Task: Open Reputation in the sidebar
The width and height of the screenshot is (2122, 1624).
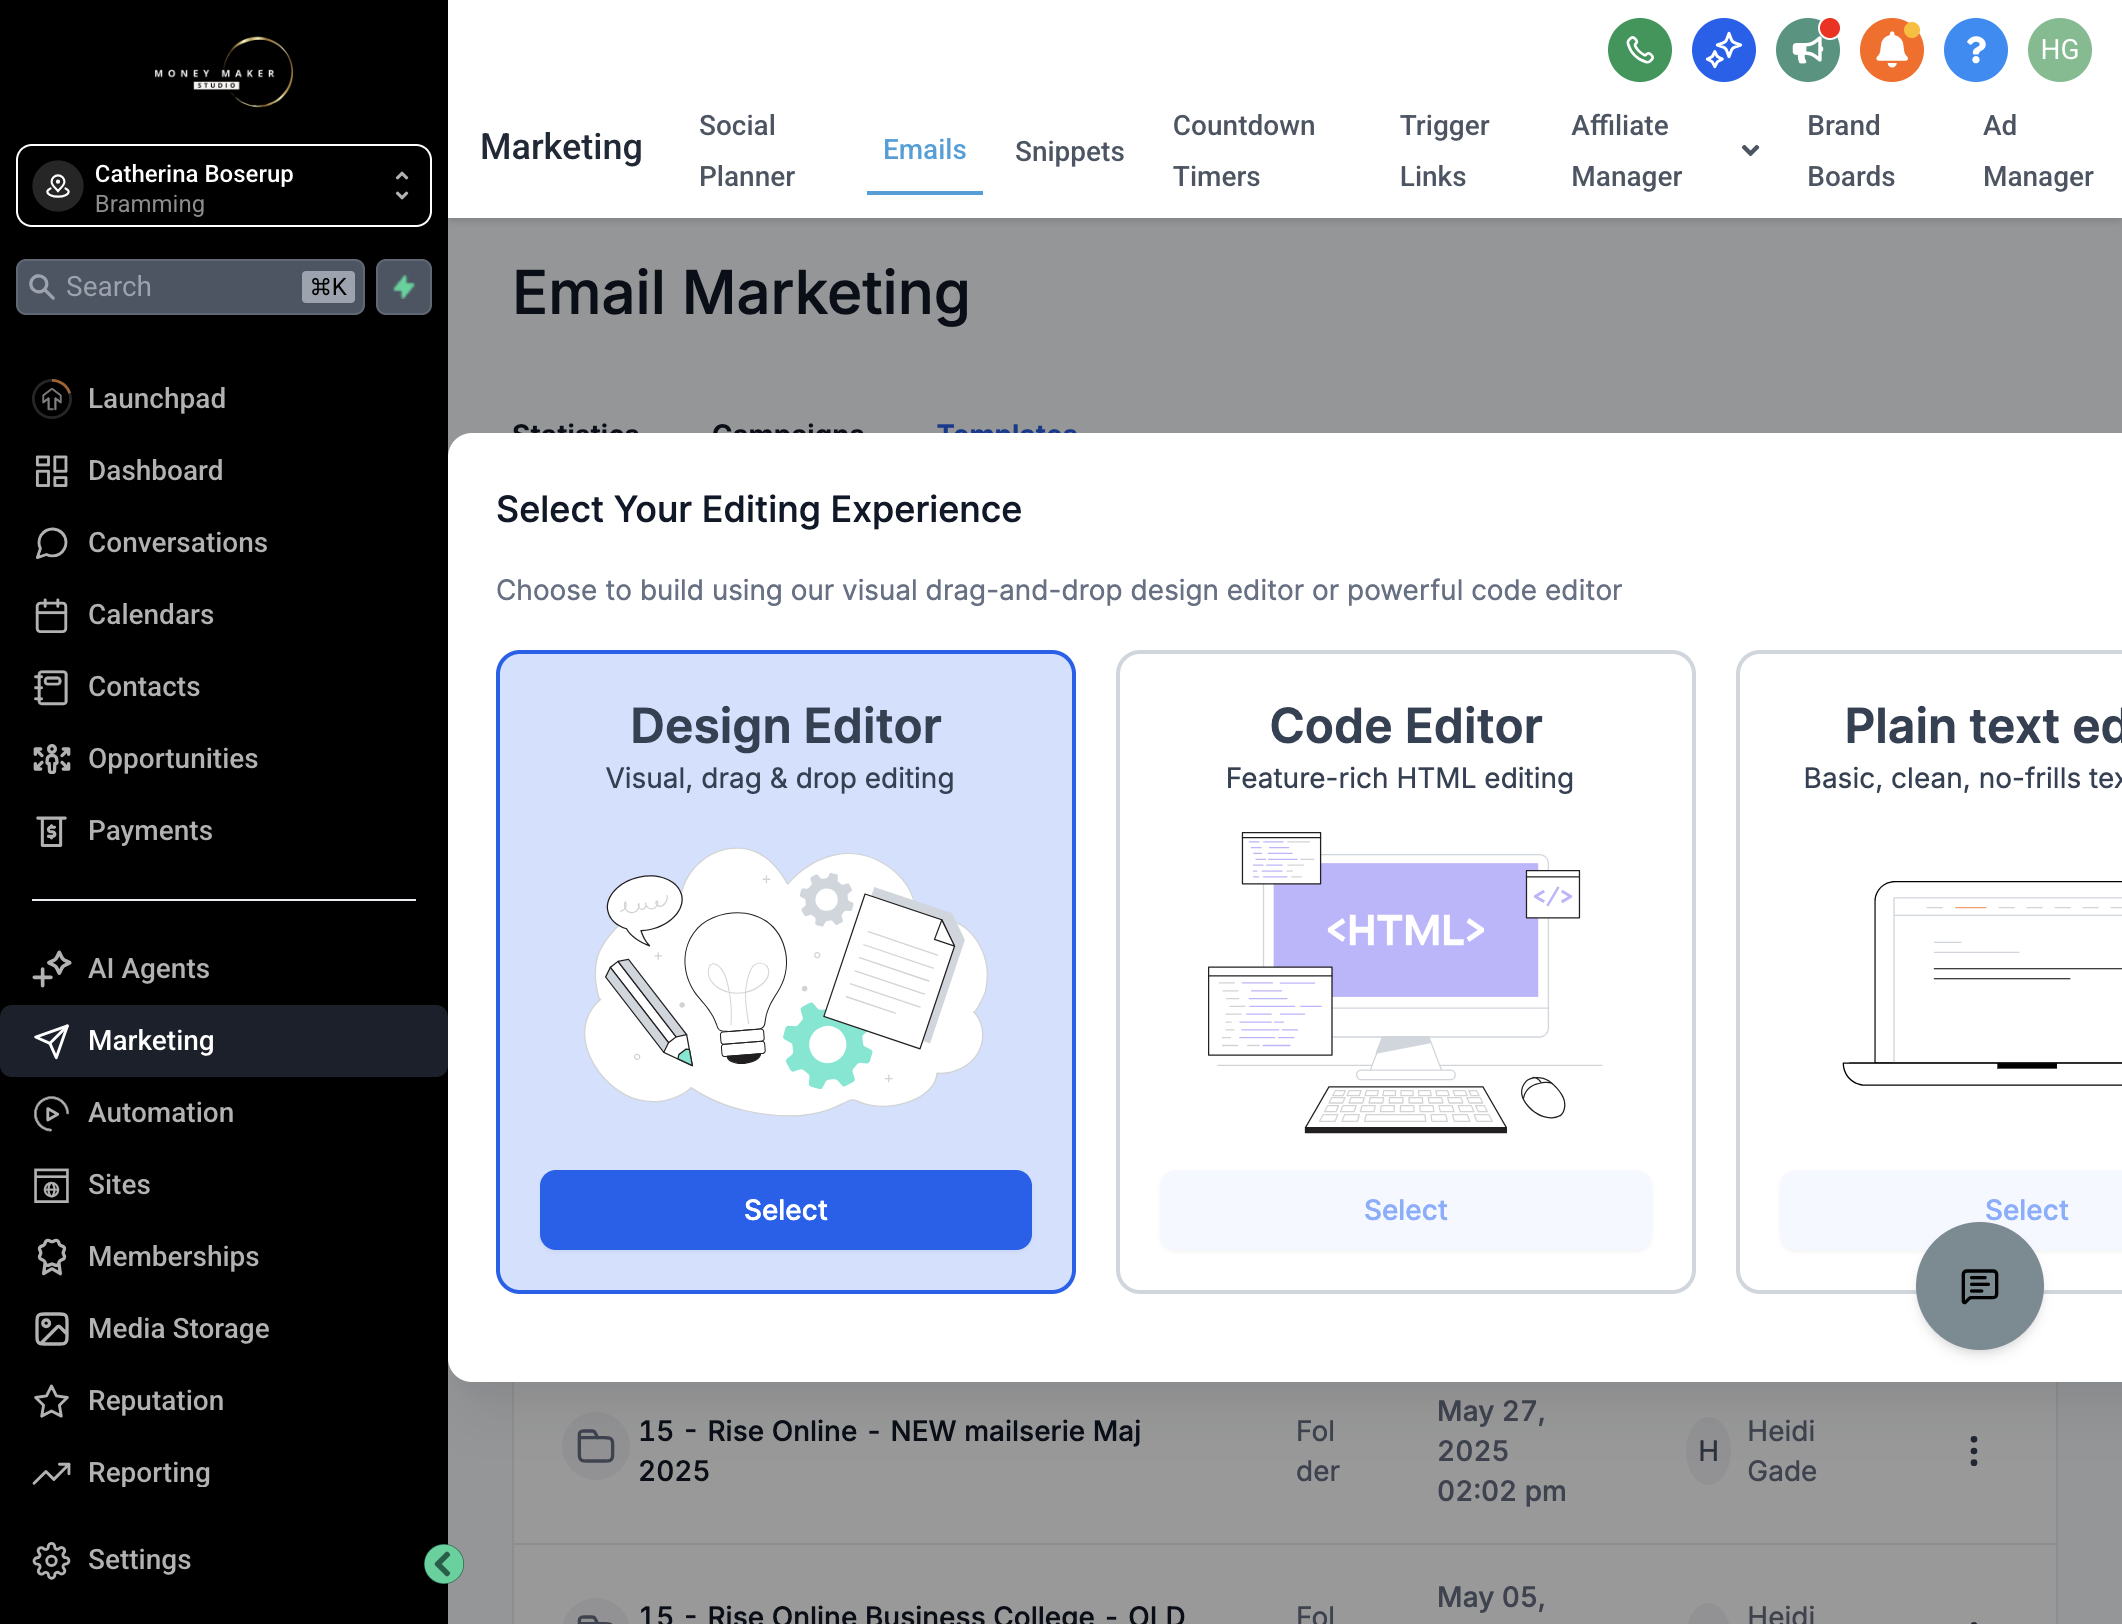Action: [x=155, y=1400]
